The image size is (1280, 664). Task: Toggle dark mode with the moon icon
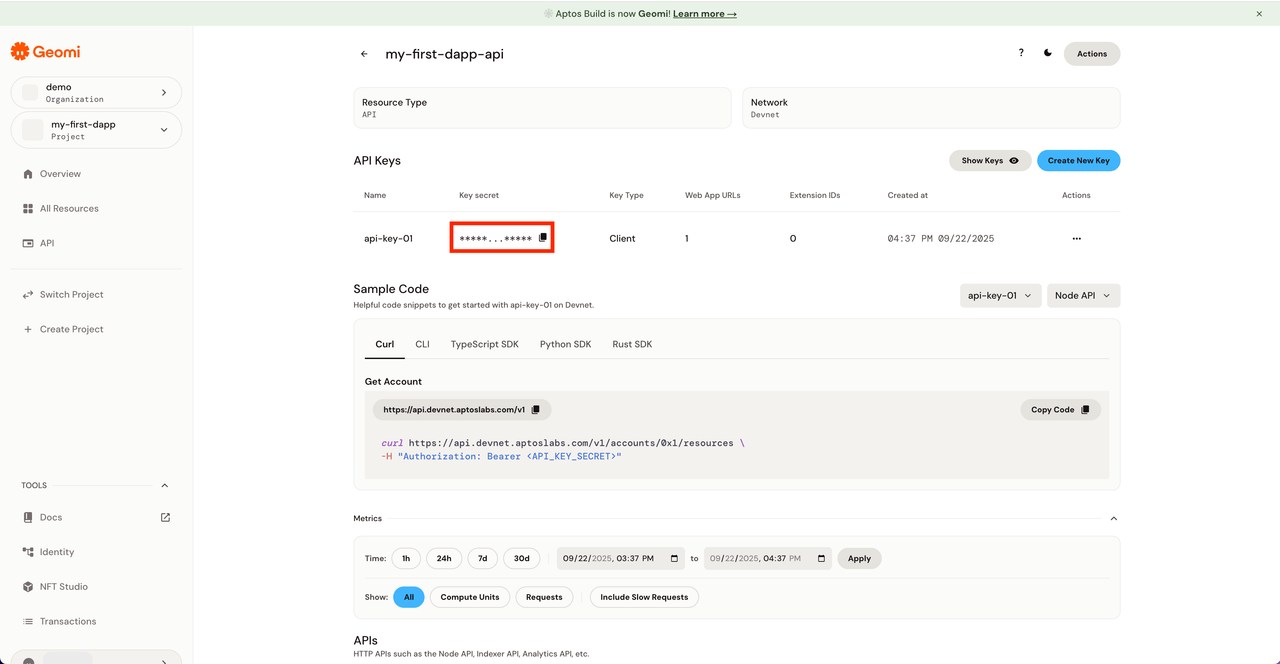click(1047, 53)
